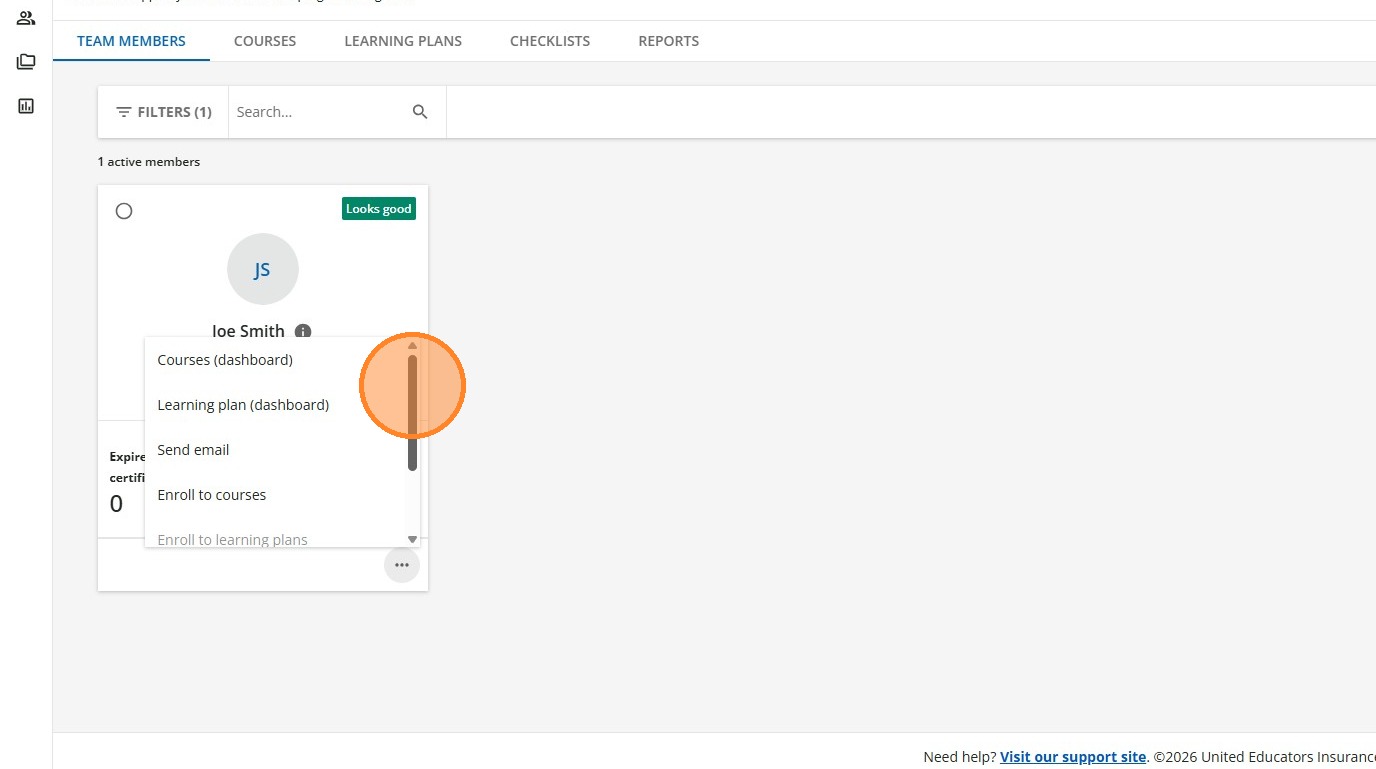Follow the Visit our support site link

(x=1073, y=757)
